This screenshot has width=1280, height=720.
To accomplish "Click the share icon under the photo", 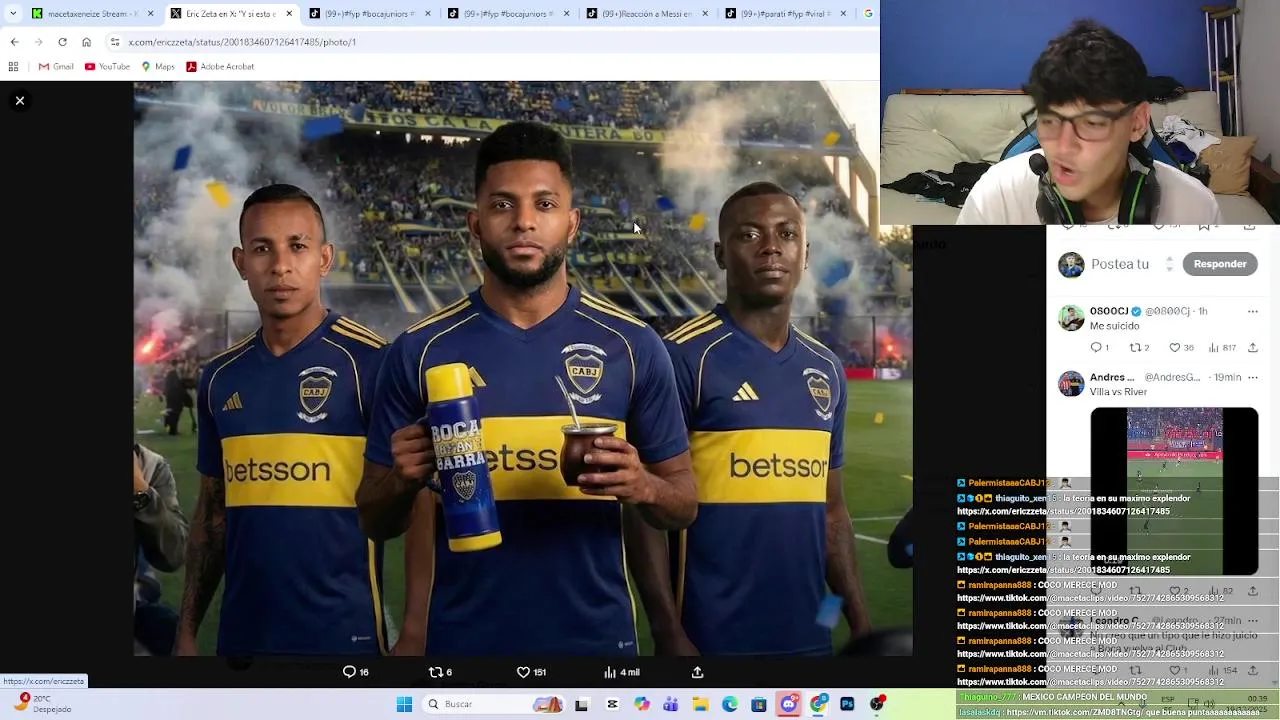I will [x=697, y=672].
